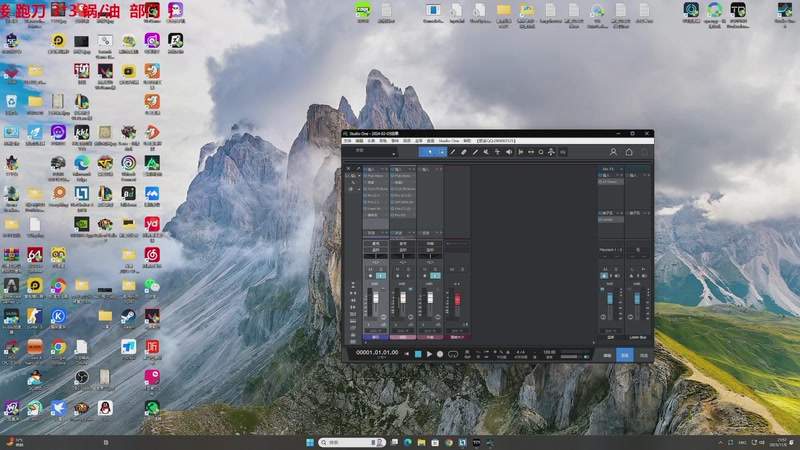Open the Studio One Start page home icon
Viewport: 800px width, 450px height.
click(629, 152)
